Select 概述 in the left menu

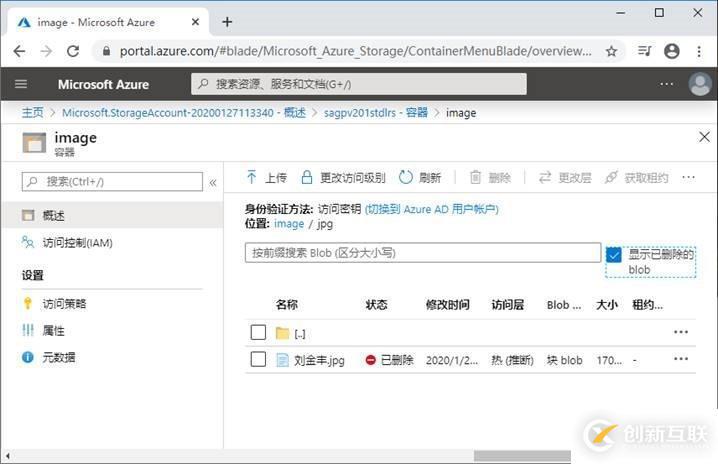(x=112, y=215)
